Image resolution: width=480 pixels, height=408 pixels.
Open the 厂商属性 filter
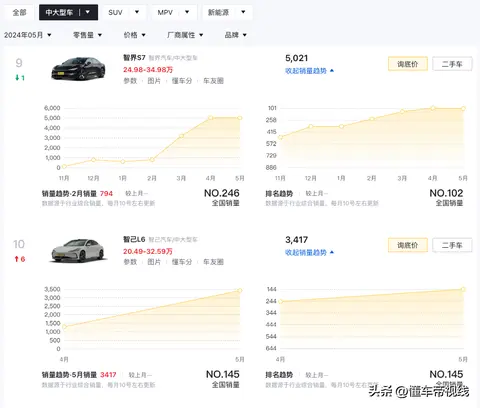click(185, 35)
